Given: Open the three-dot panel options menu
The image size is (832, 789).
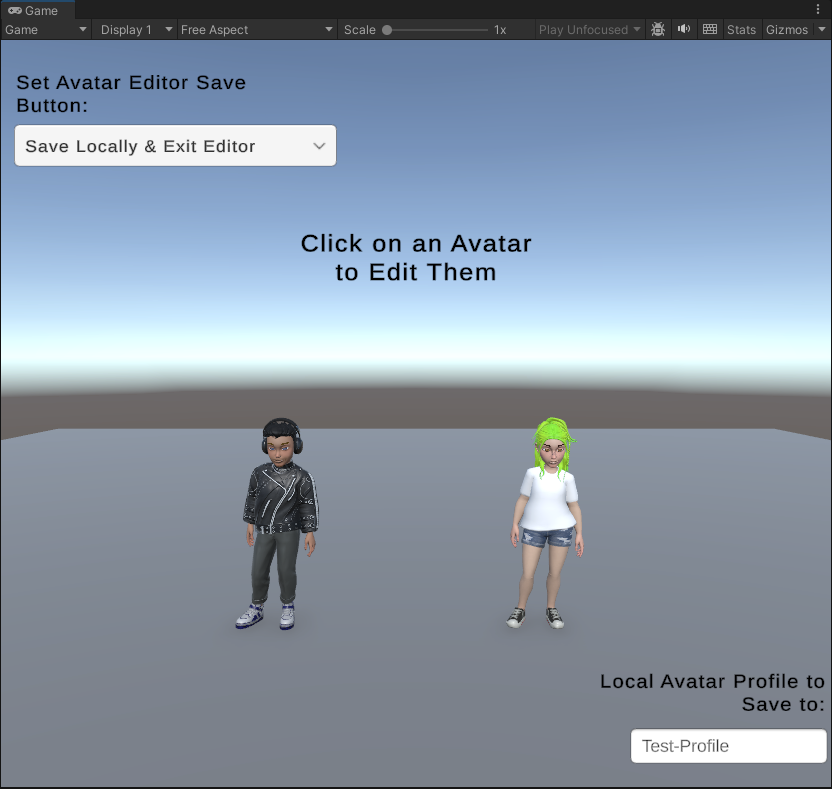Looking at the screenshot, I should point(817,9).
